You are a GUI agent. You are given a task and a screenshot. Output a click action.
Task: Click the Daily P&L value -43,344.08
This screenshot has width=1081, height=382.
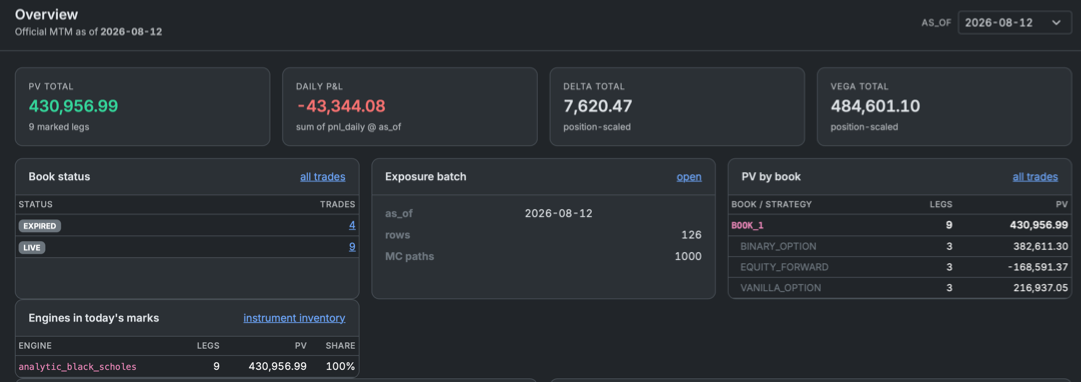pos(341,106)
